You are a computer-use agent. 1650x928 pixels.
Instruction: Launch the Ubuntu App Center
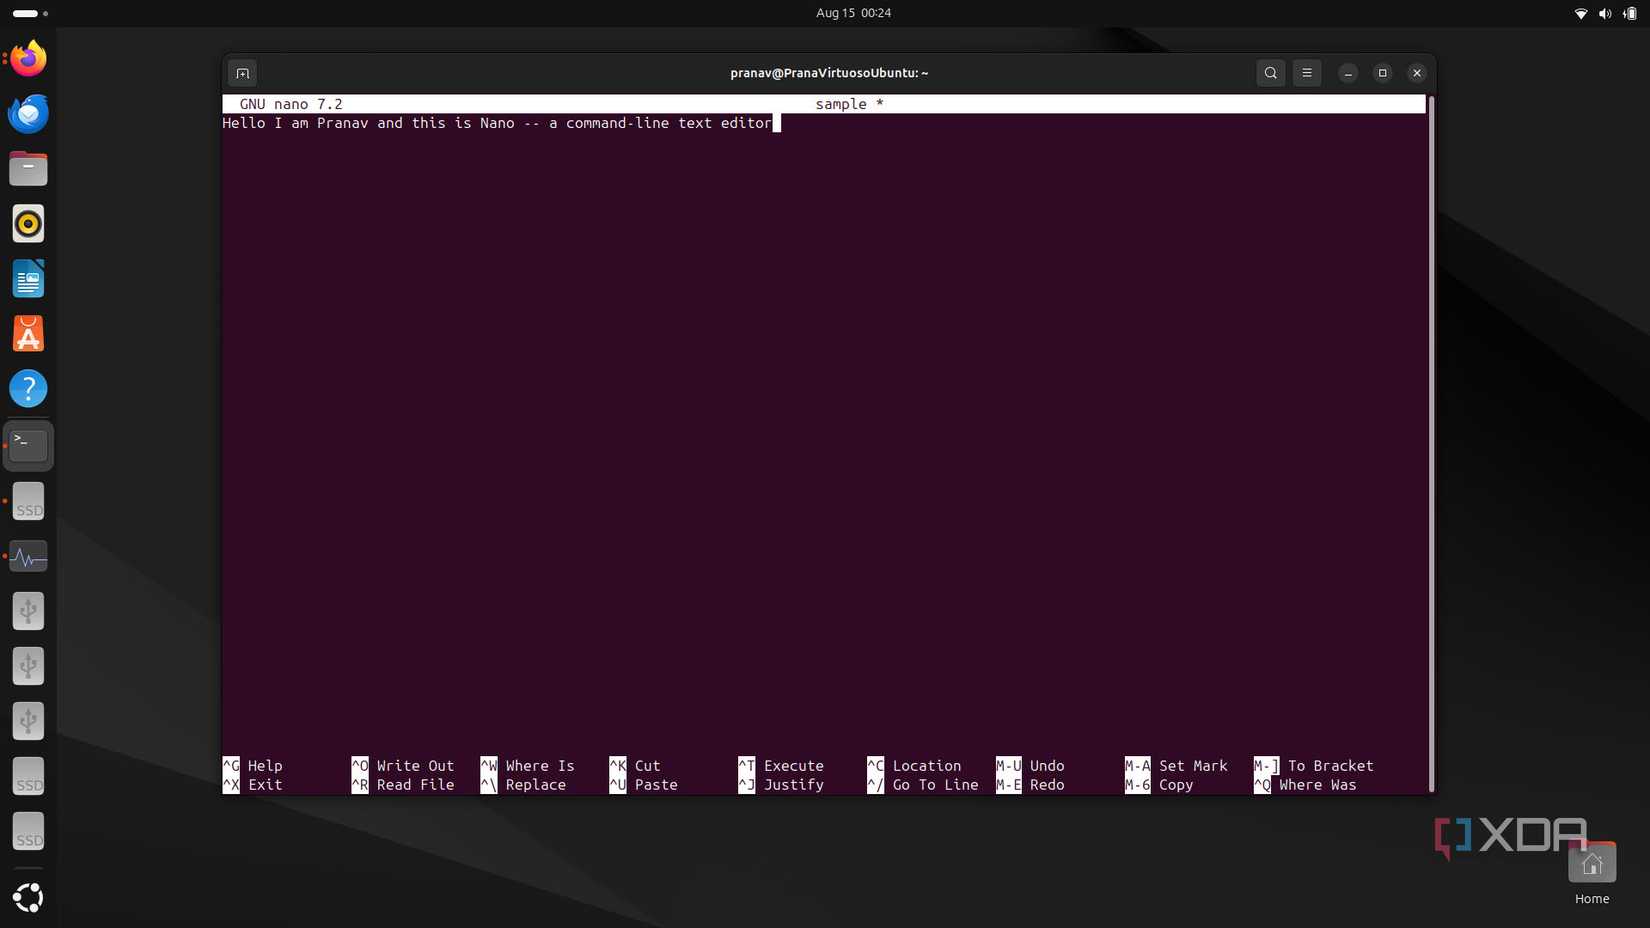tap(27, 333)
